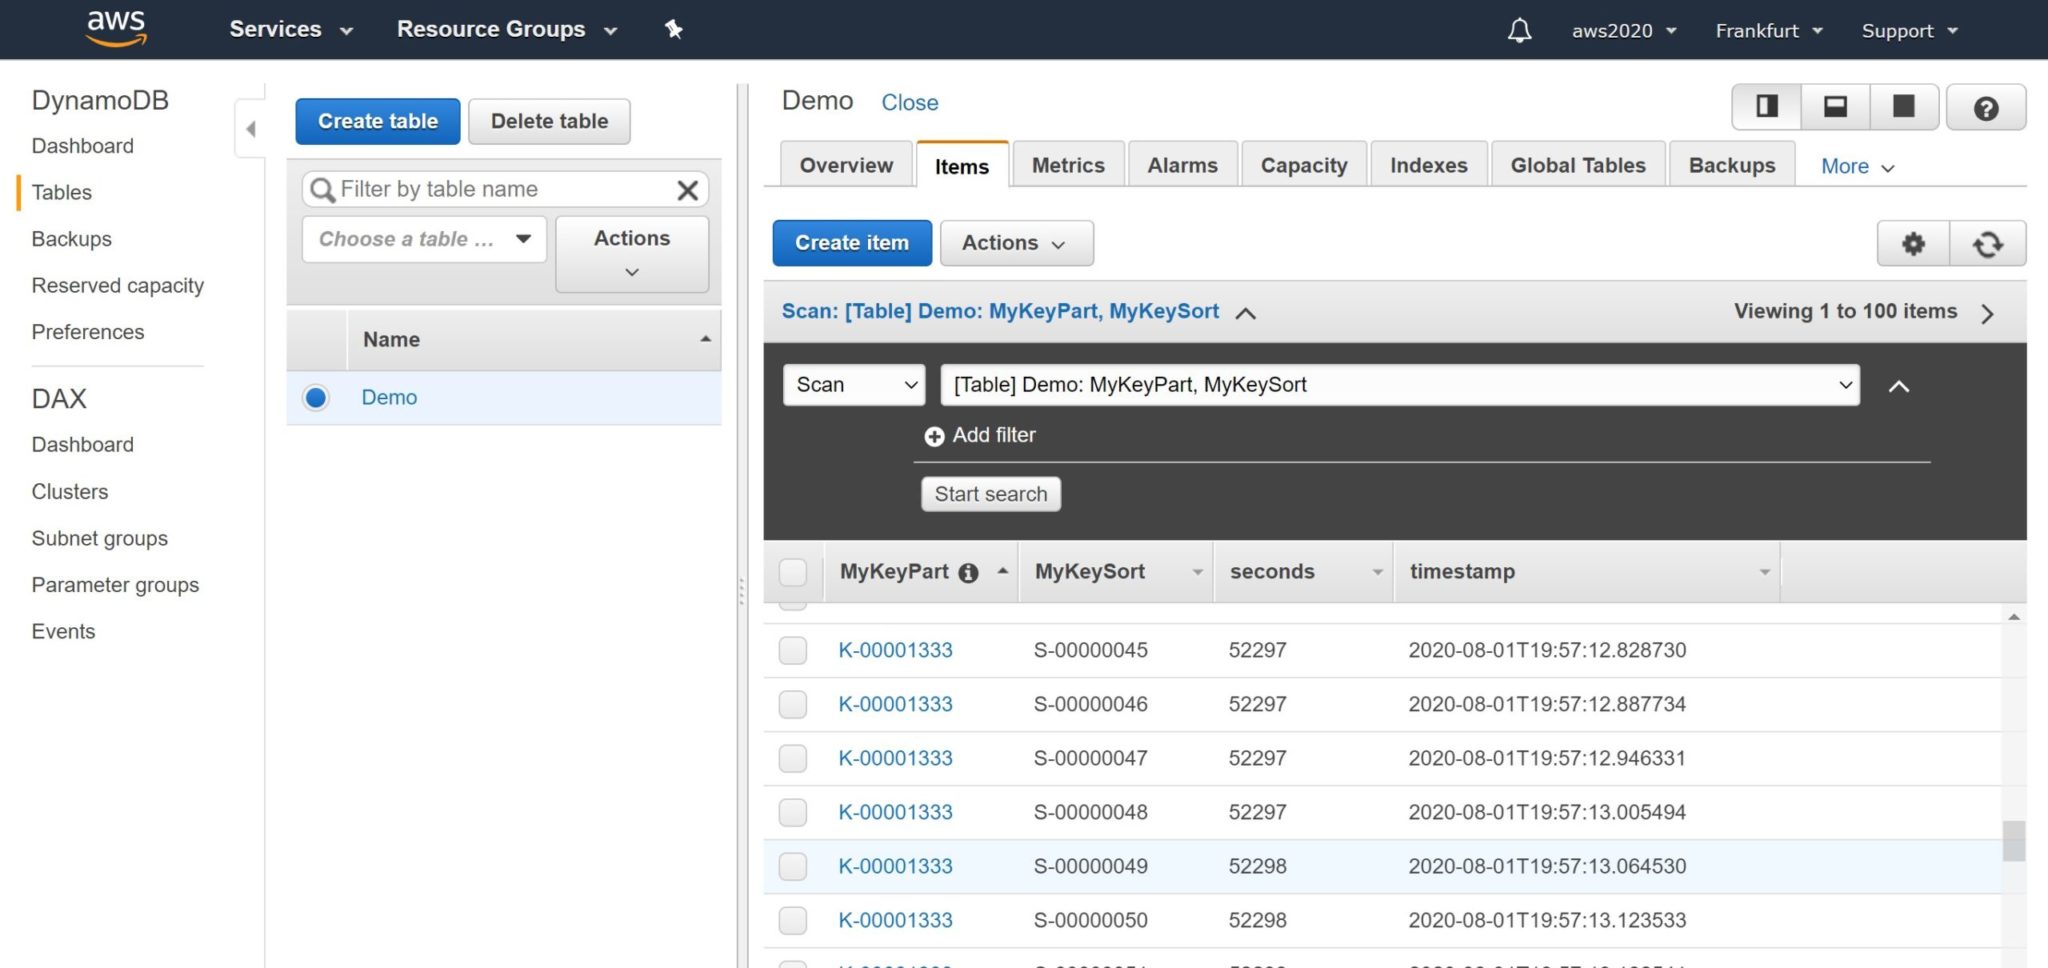Viewport: 2048px width, 968px height.
Task: Click the Add filter plus icon
Action: tap(934, 436)
